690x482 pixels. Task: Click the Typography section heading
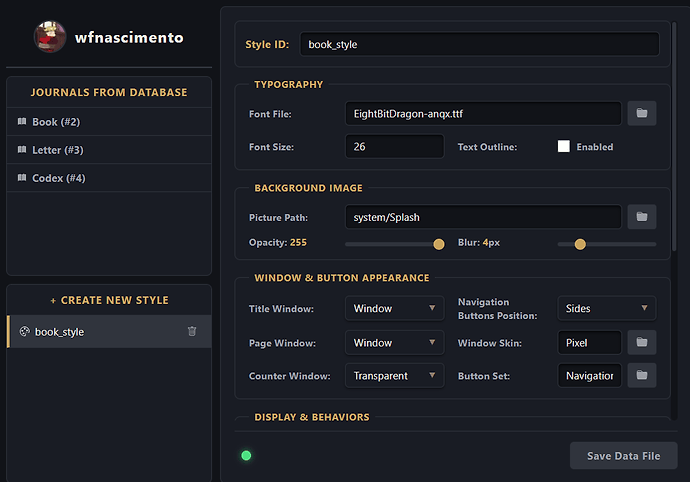point(289,85)
